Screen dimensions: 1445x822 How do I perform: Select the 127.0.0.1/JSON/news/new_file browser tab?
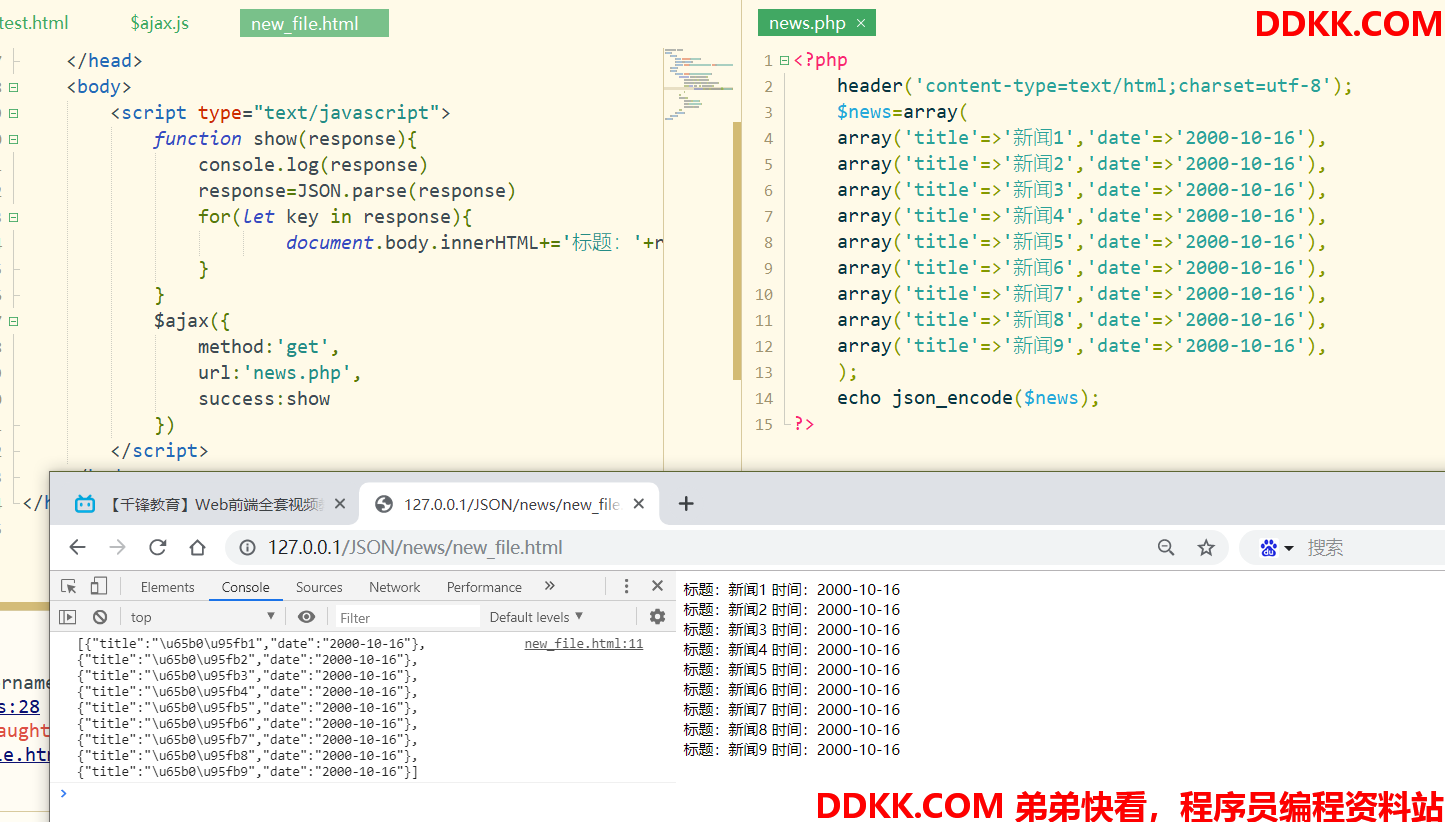[x=510, y=504]
